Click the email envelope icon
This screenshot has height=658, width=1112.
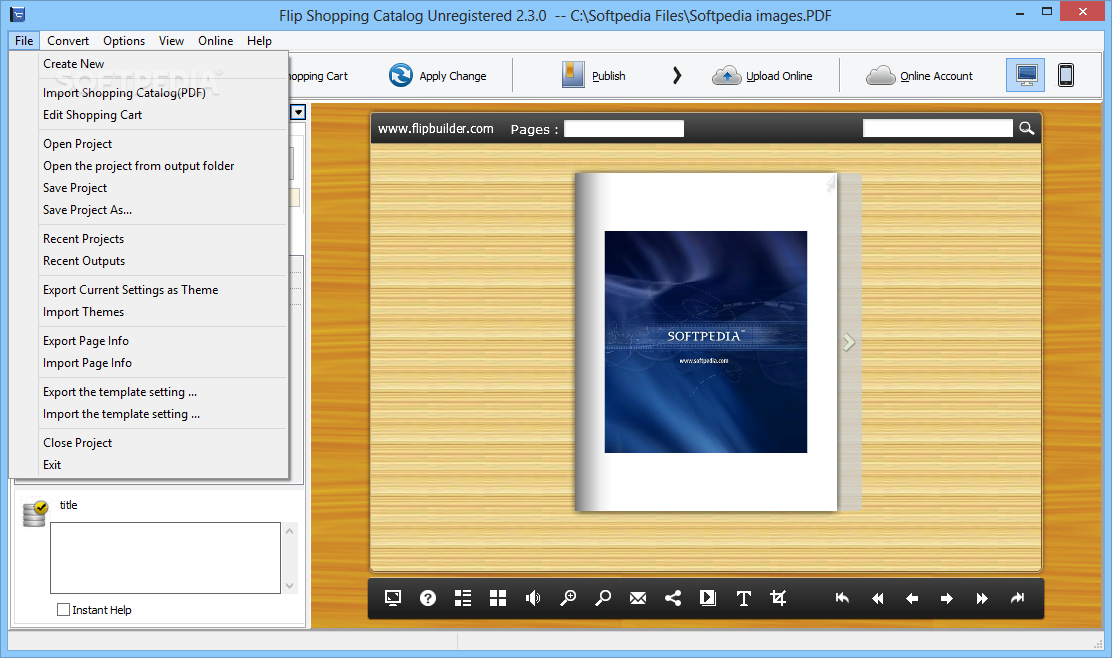(x=638, y=598)
